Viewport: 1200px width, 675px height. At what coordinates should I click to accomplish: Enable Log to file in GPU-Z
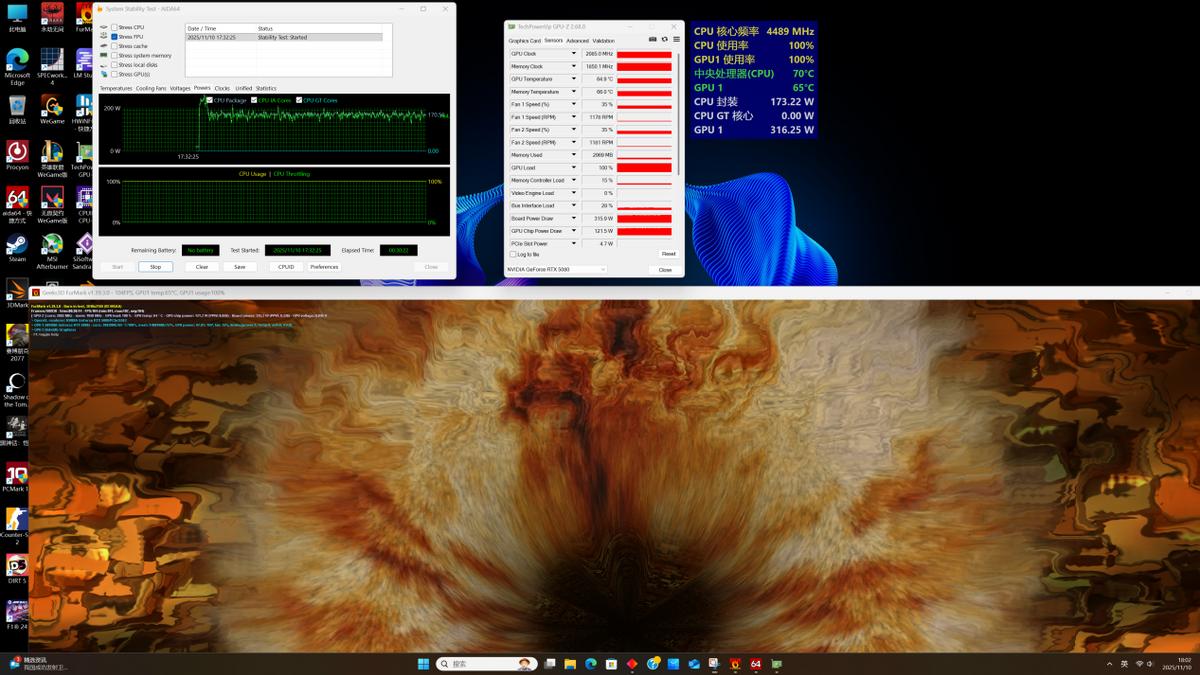click(x=513, y=254)
